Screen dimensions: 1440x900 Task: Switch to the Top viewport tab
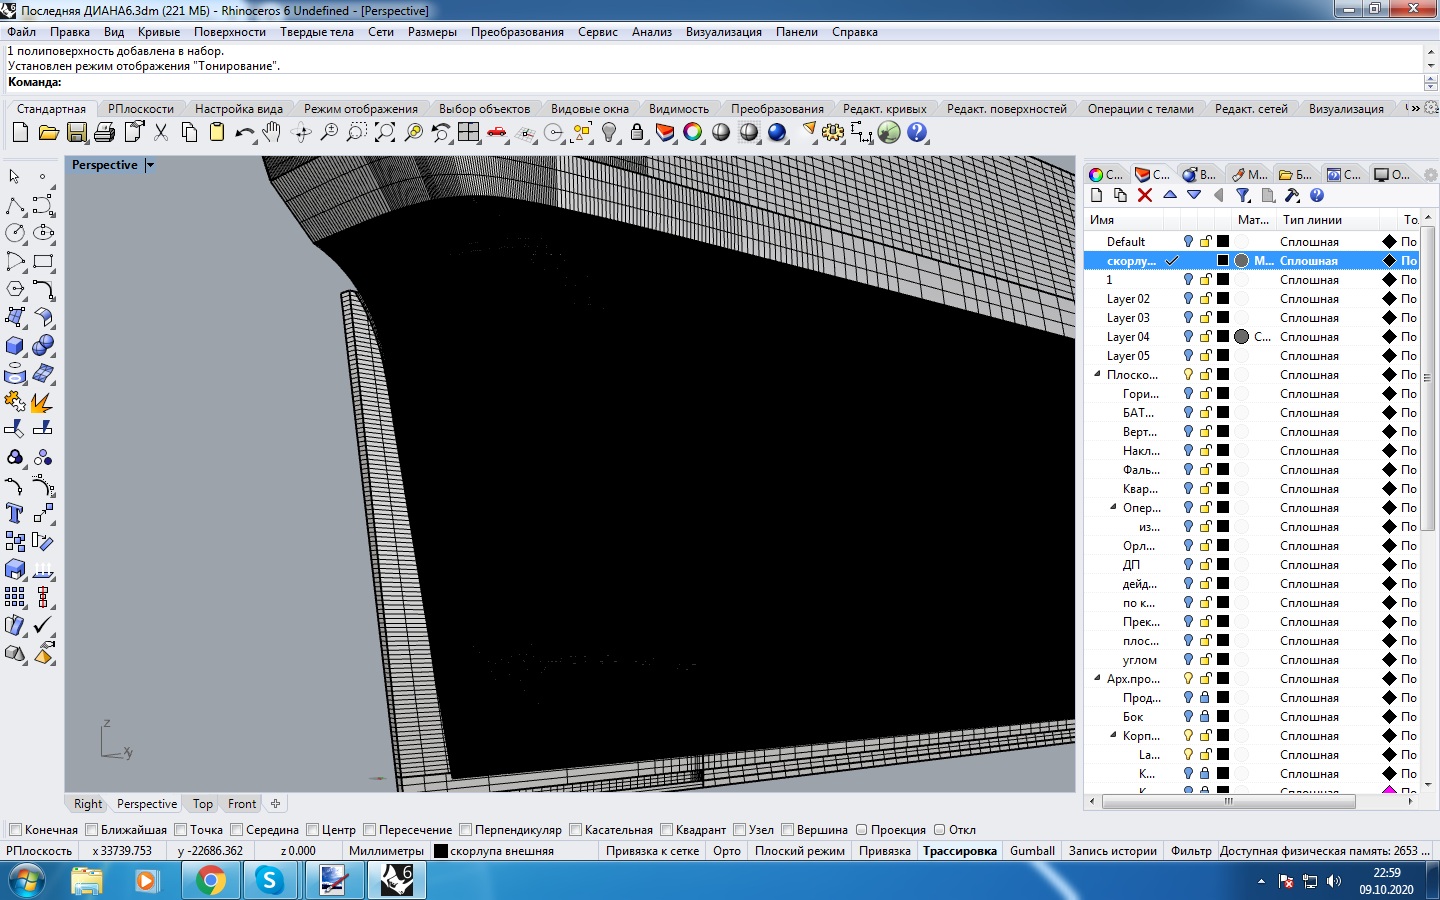point(203,804)
